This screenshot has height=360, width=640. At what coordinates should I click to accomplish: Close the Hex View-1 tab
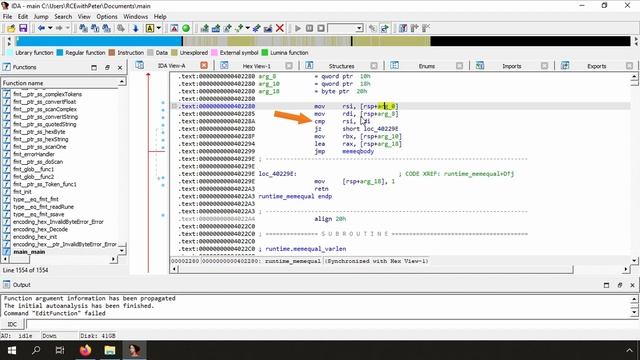click(289, 66)
